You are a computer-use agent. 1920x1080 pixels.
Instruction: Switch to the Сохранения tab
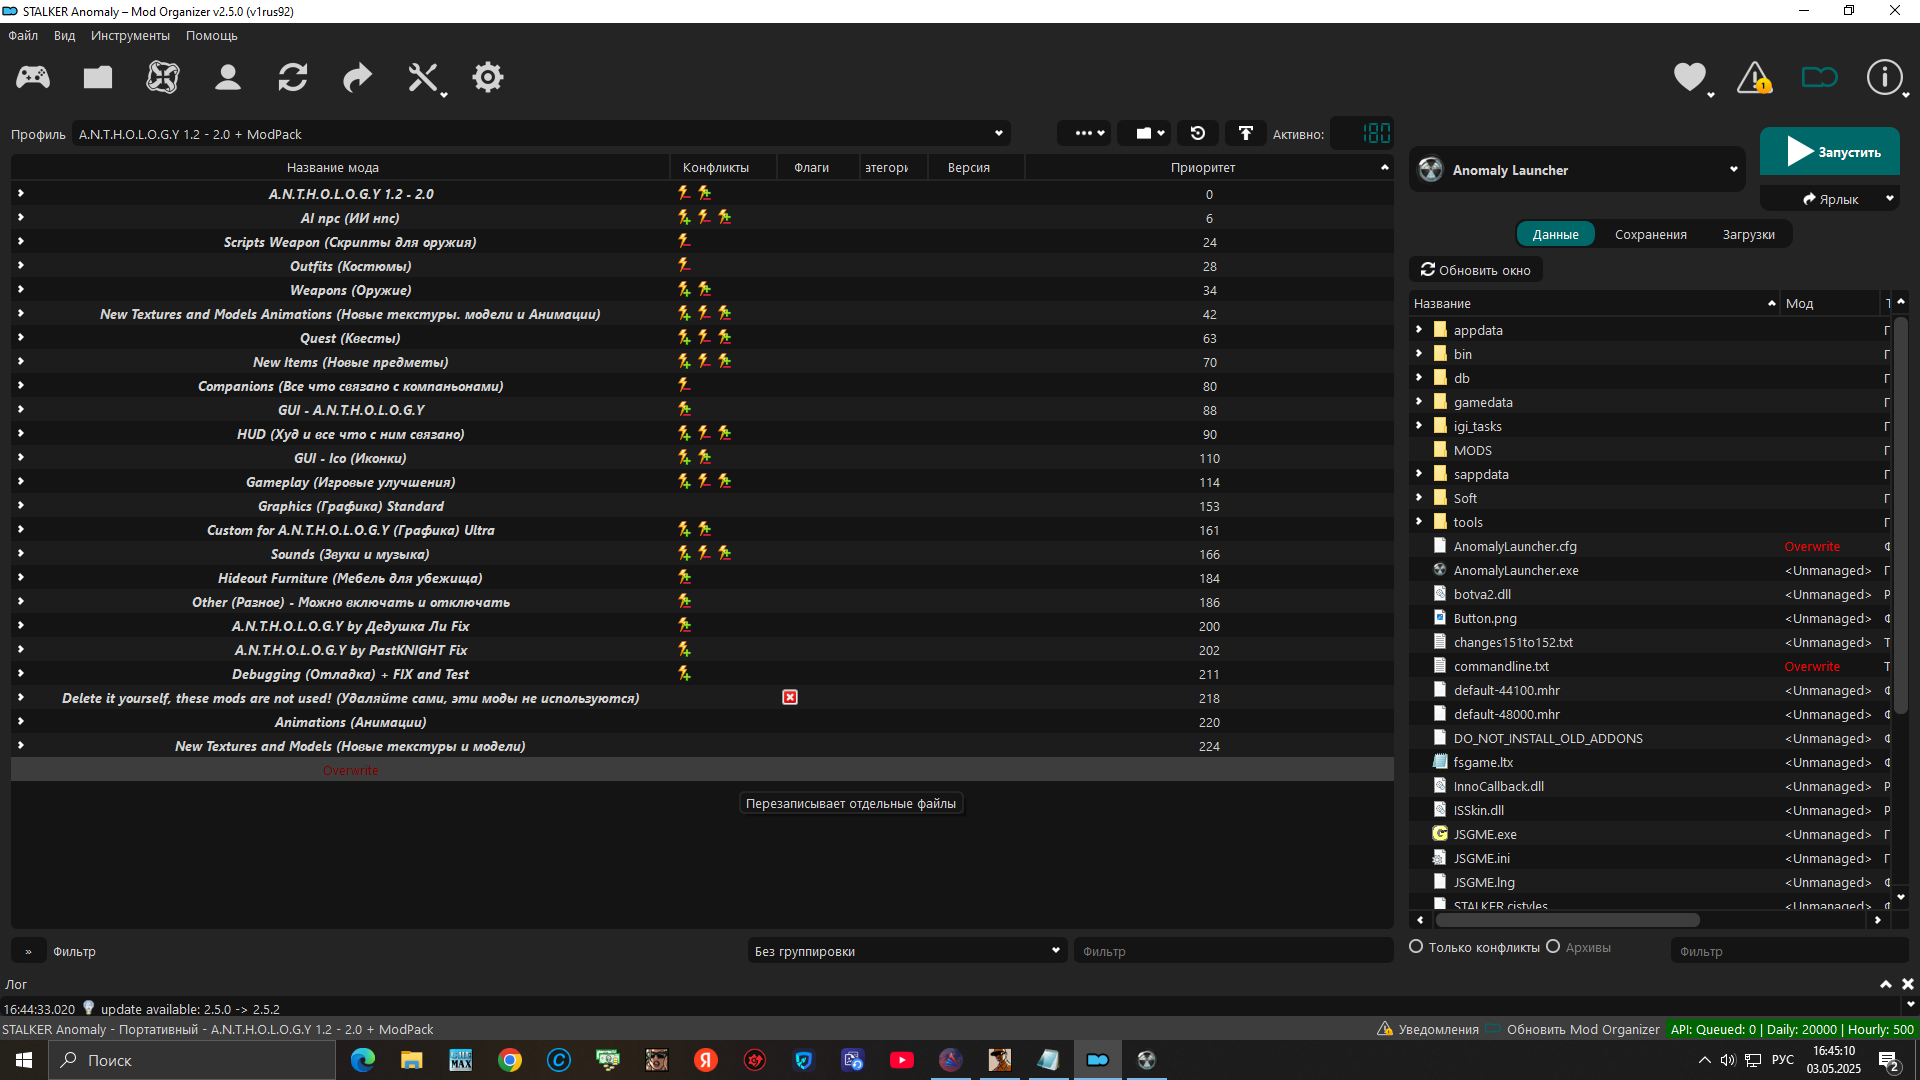pos(1650,234)
